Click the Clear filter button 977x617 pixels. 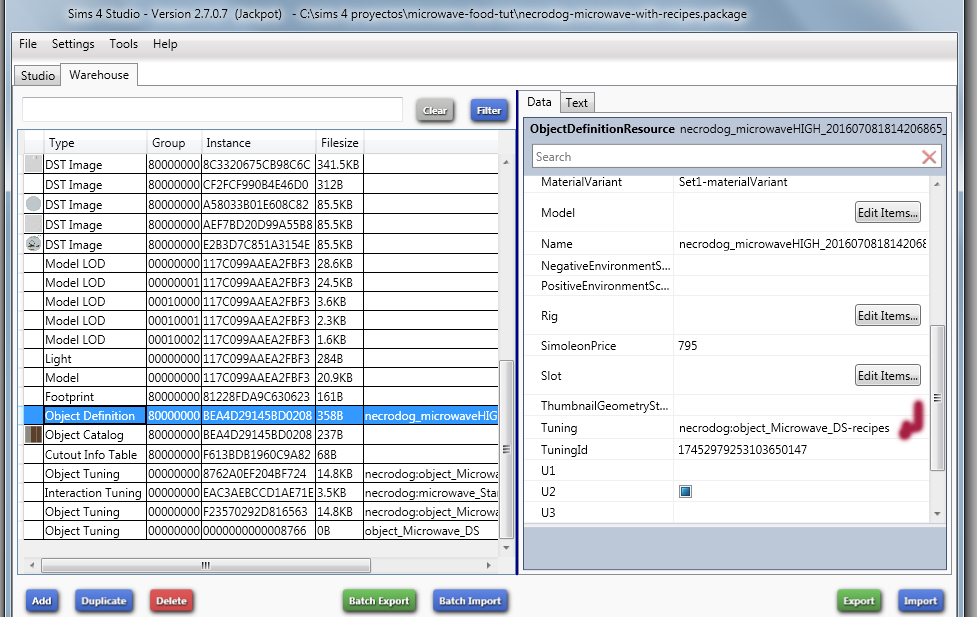(x=435, y=110)
